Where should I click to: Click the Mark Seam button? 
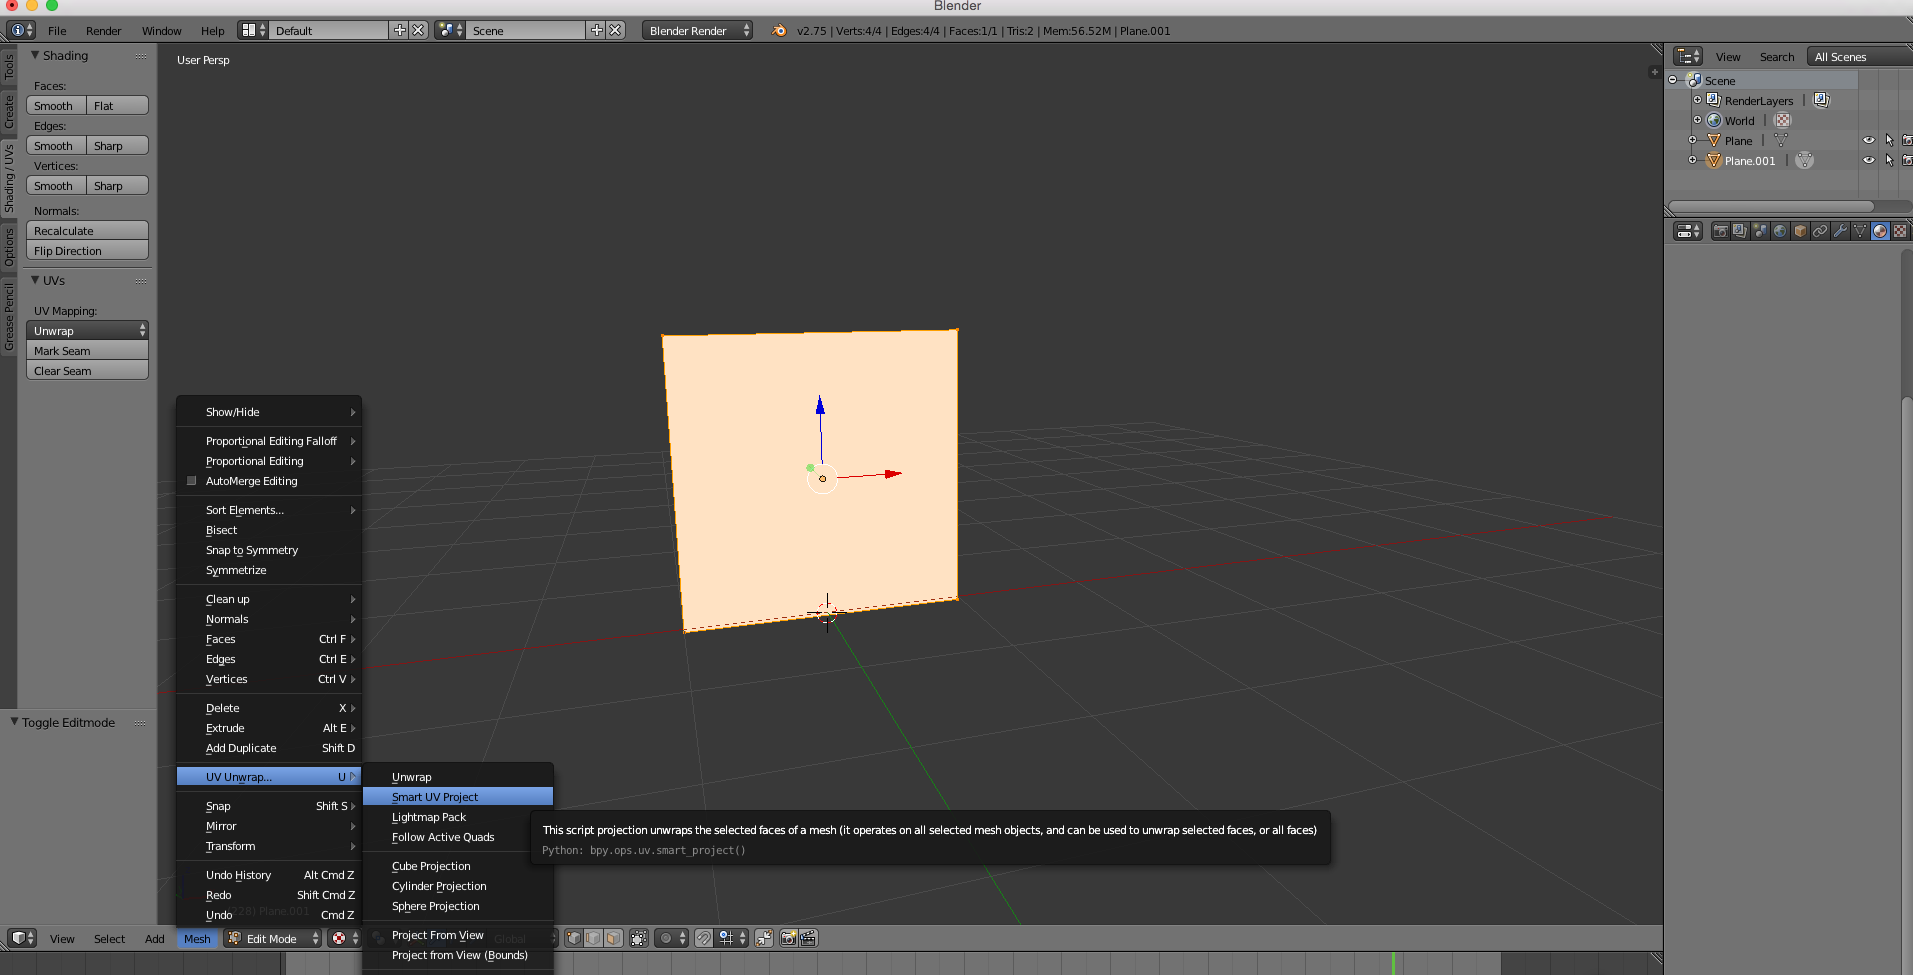click(87, 351)
